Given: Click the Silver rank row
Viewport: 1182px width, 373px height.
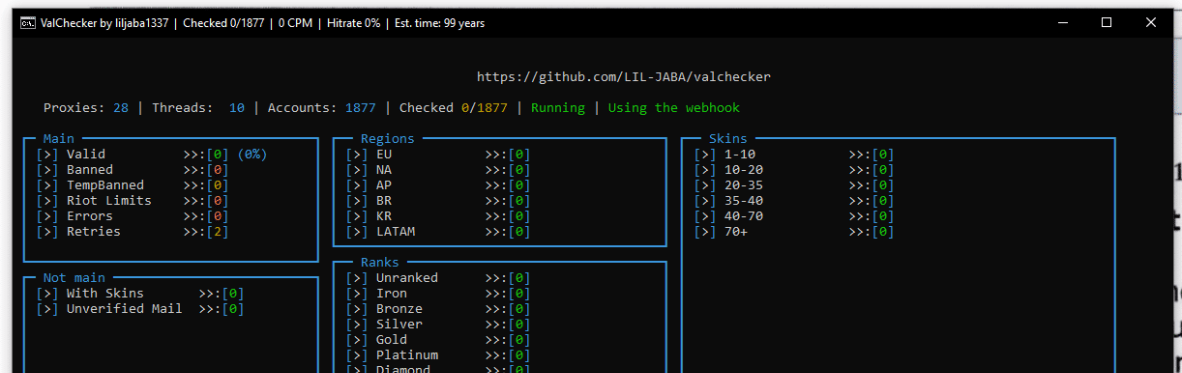Looking at the screenshot, I should point(438,324).
